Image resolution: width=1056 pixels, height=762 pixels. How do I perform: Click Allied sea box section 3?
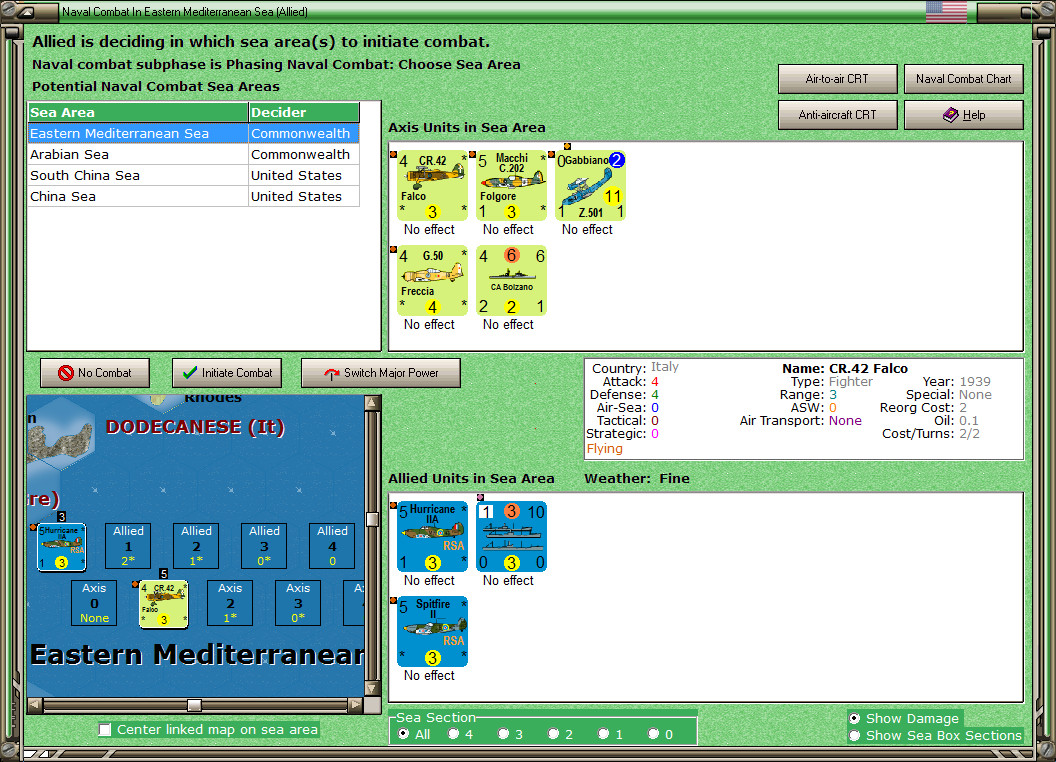click(x=264, y=546)
